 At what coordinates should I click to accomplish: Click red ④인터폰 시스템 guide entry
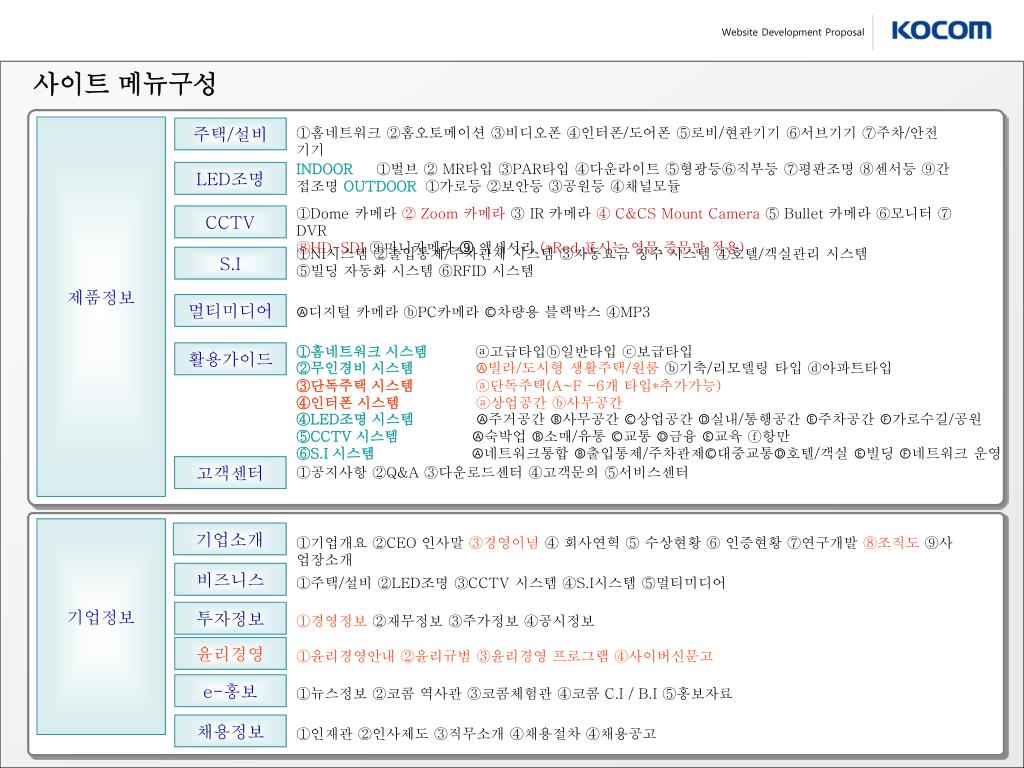tap(347, 402)
